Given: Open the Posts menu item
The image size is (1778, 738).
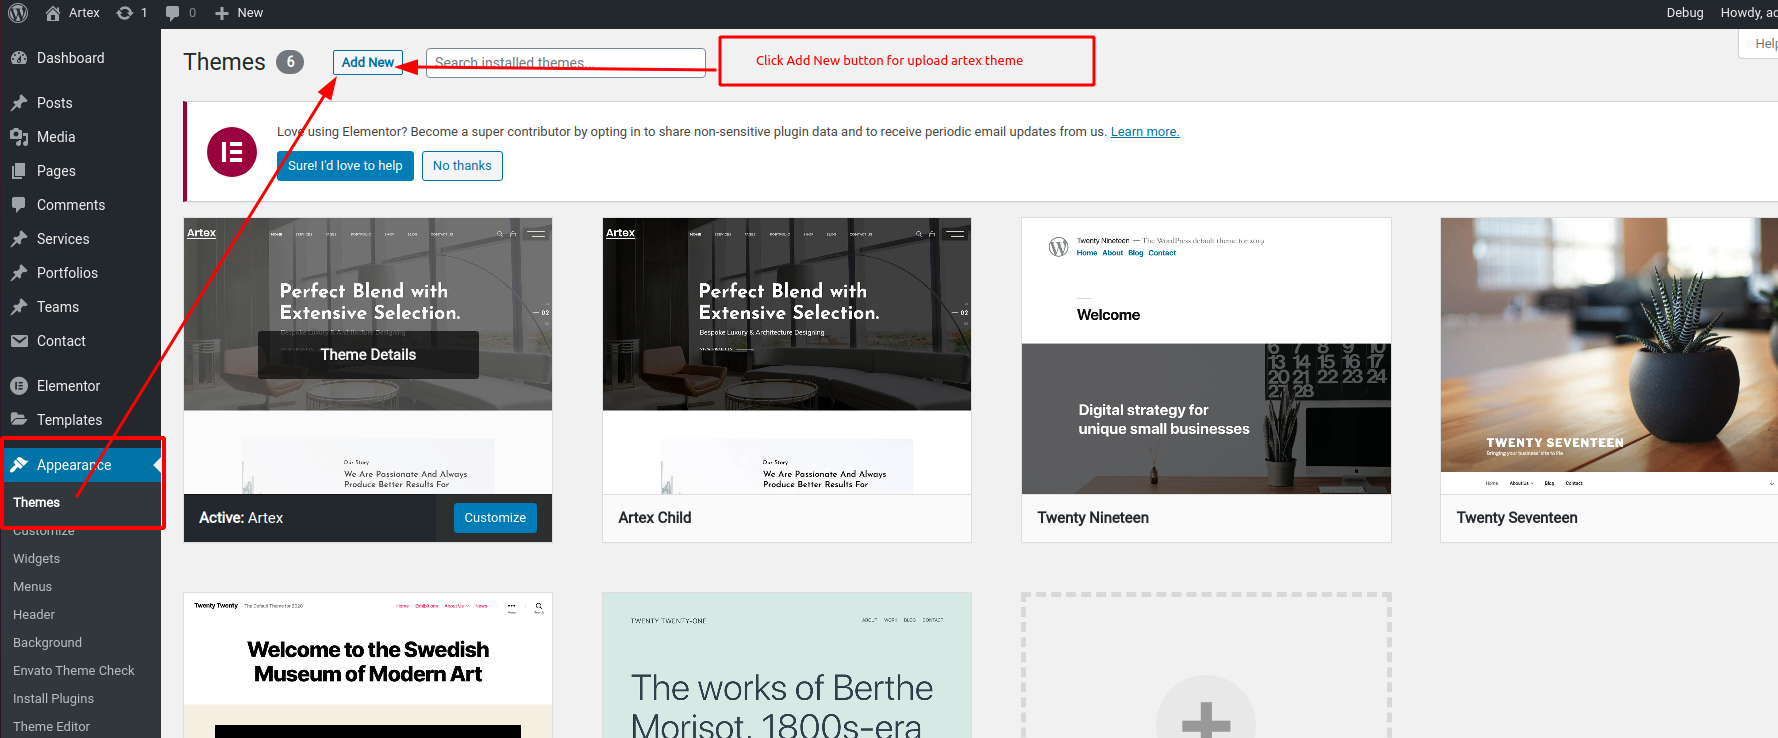Looking at the screenshot, I should tap(80, 103).
